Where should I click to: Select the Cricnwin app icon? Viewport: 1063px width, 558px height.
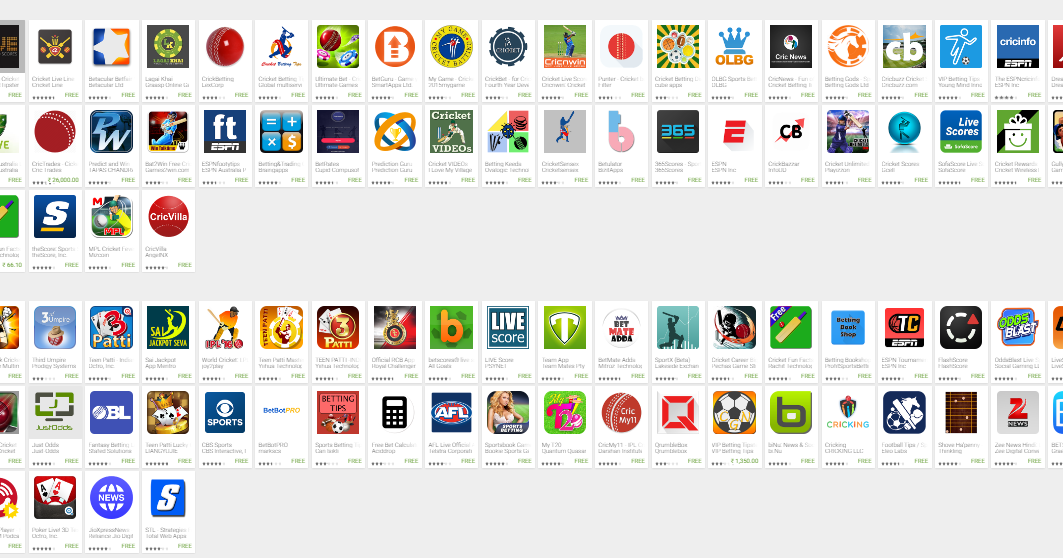click(x=565, y=47)
